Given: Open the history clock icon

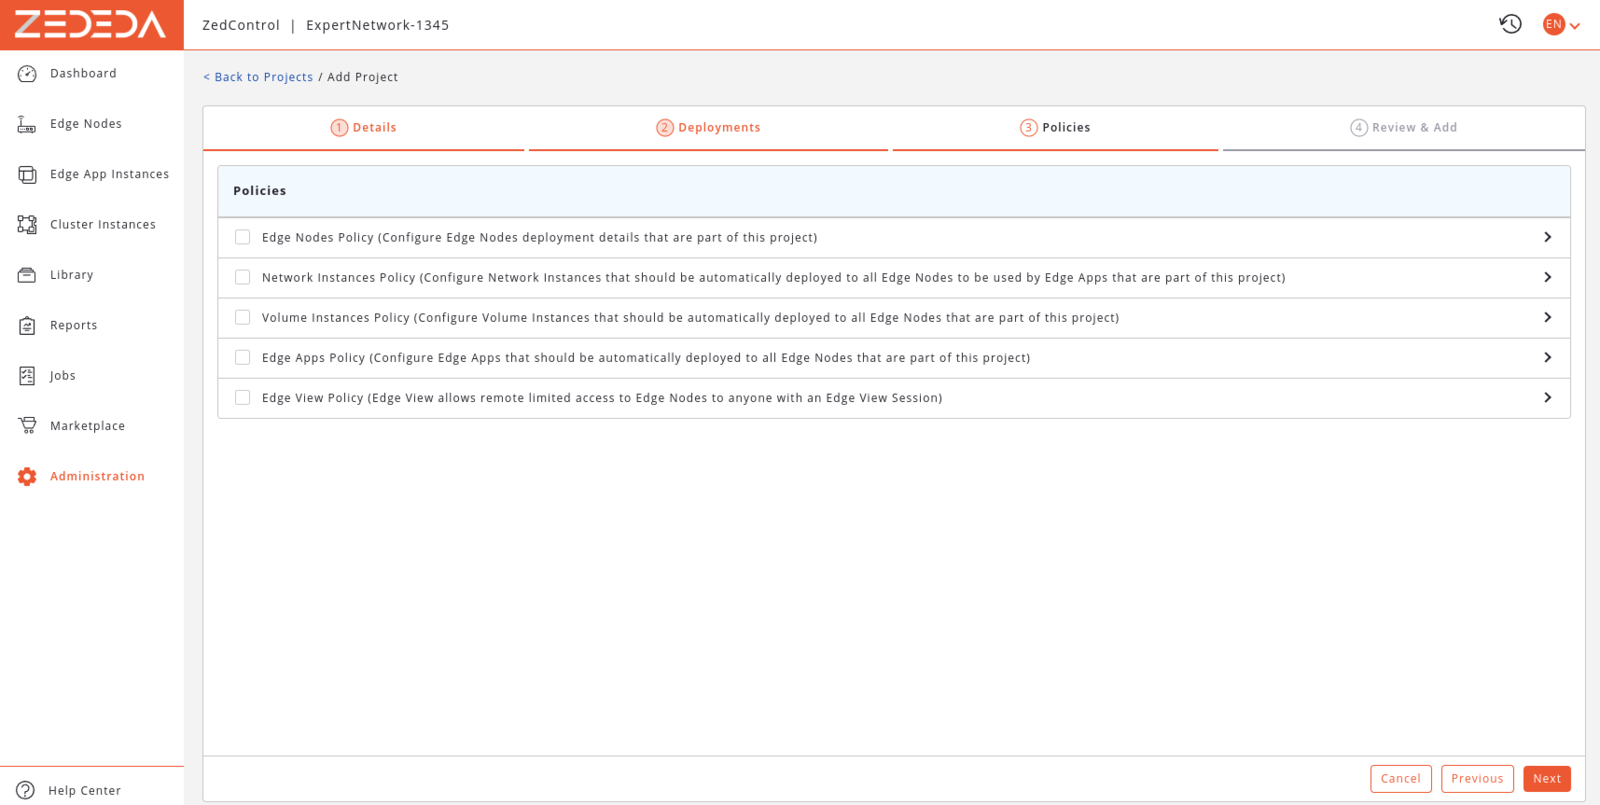Looking at the screenshot, I should tap(1510, 24).
